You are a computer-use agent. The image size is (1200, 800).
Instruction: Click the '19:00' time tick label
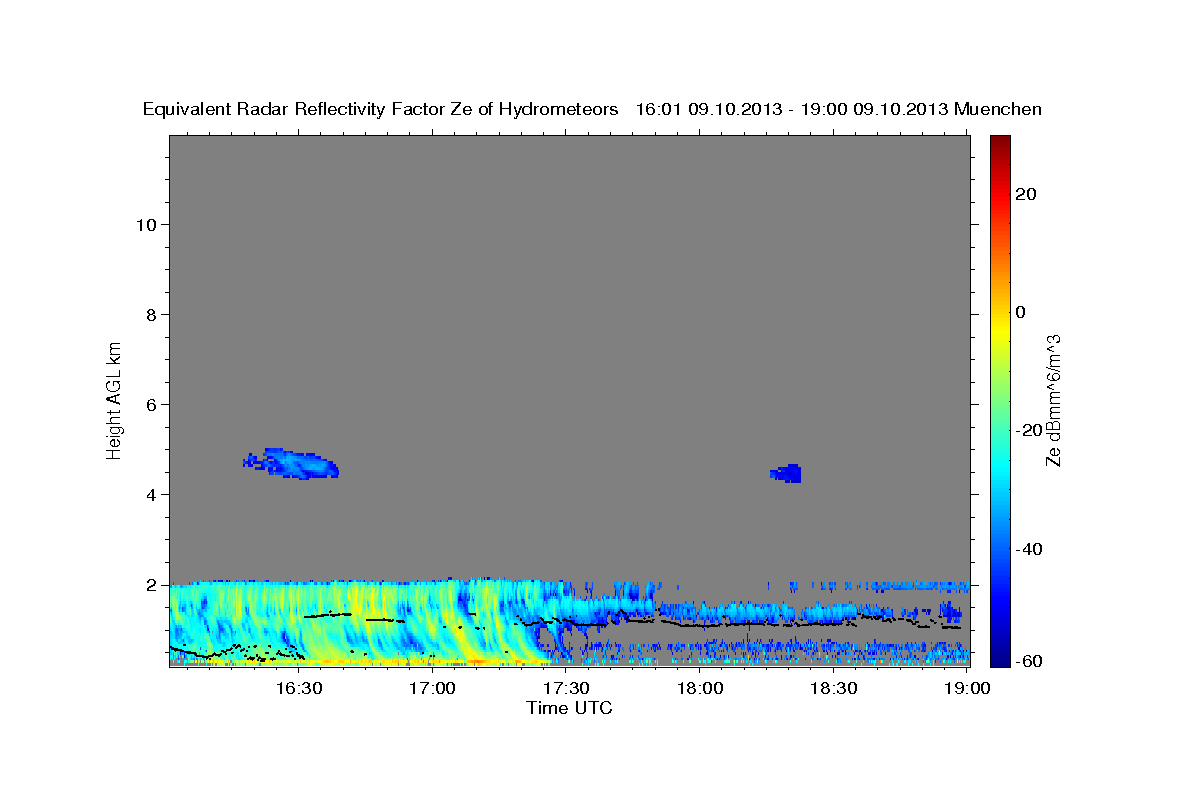966,688
